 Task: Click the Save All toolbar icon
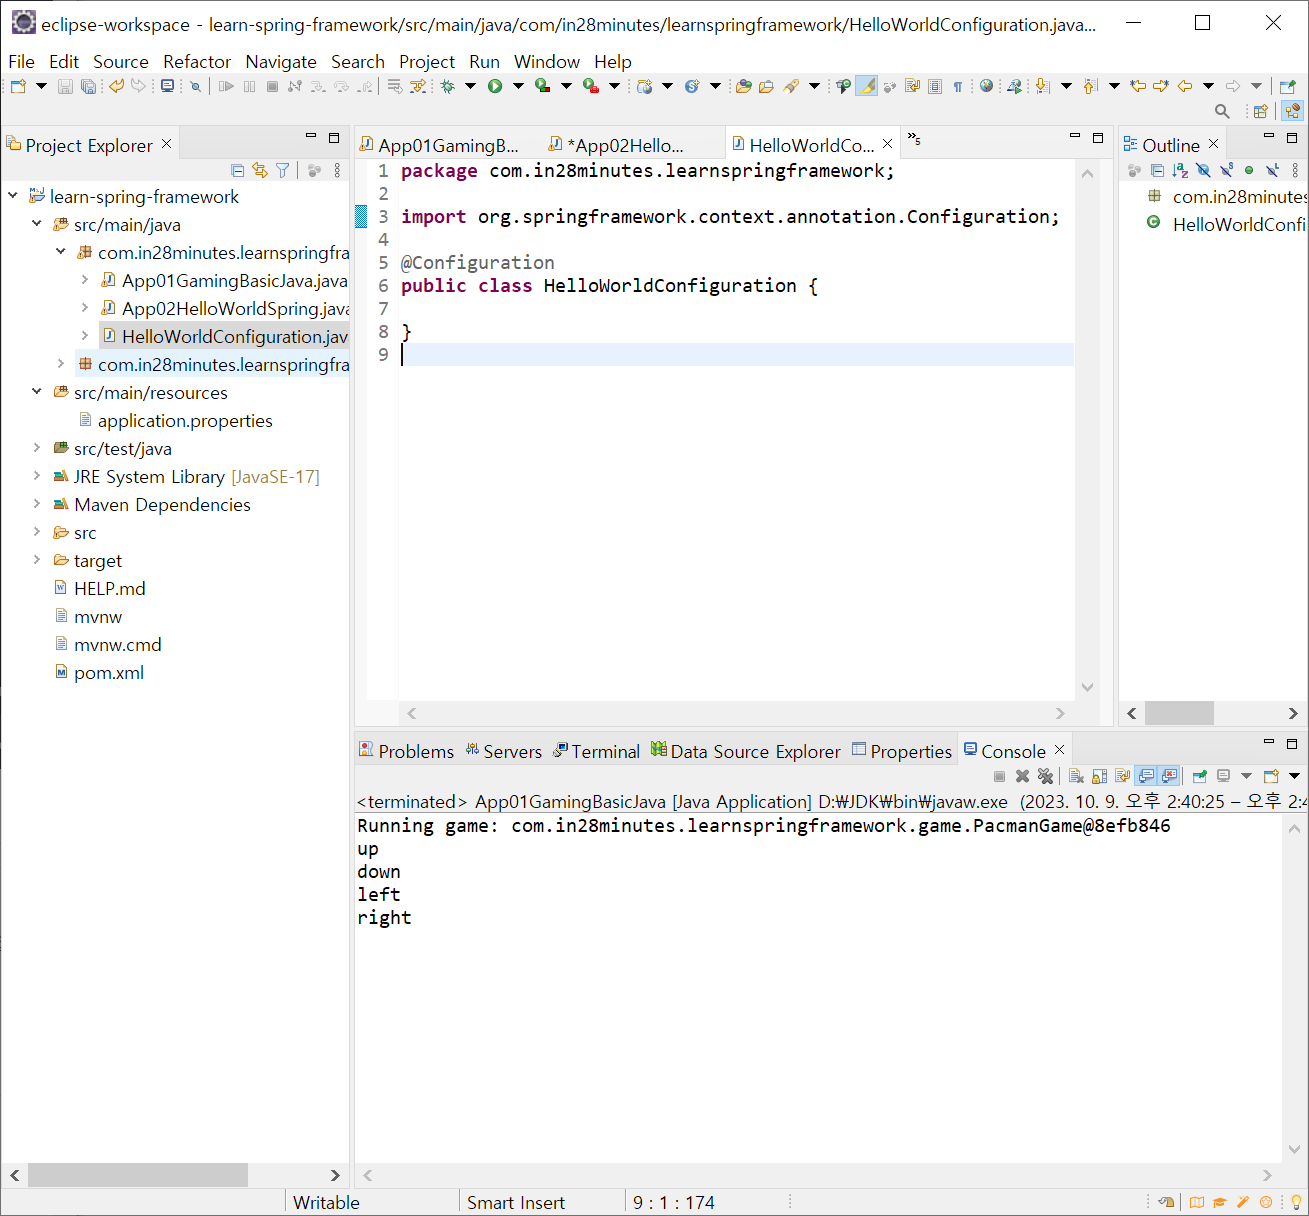(x=88, y=86)
